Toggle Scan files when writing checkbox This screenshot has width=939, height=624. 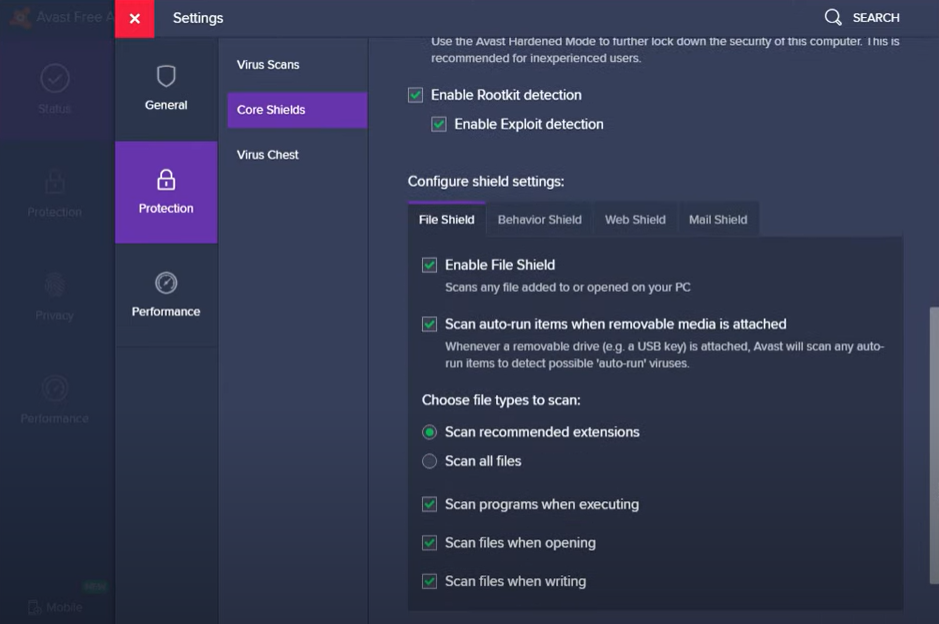[x=429, y=581]
